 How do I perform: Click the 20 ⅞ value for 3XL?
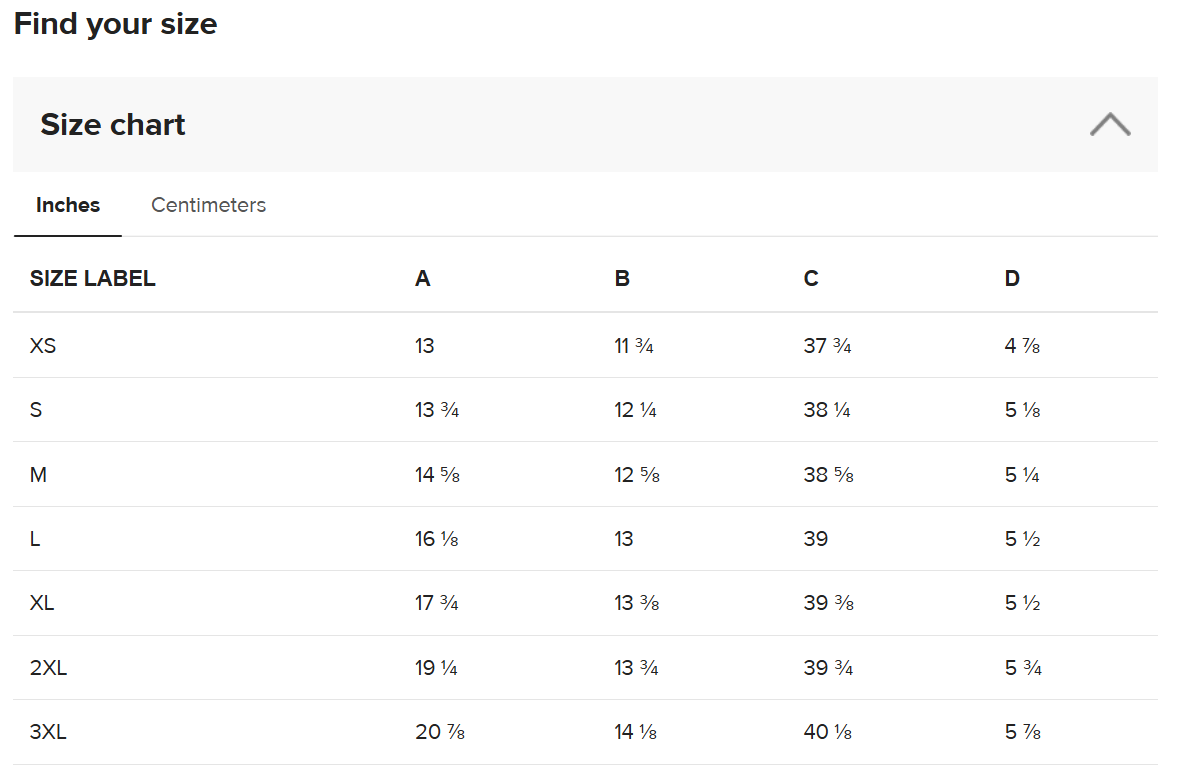pos(440,732)
